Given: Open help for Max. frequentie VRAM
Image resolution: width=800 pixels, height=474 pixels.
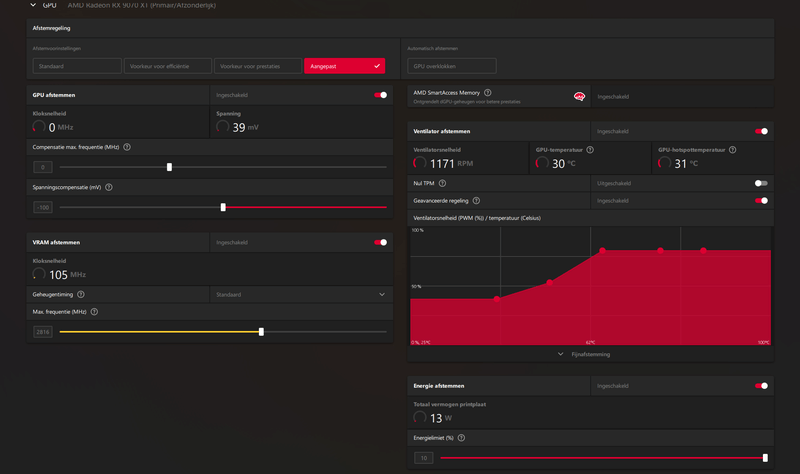Looking at the screenshot, I should click(94, 312).
